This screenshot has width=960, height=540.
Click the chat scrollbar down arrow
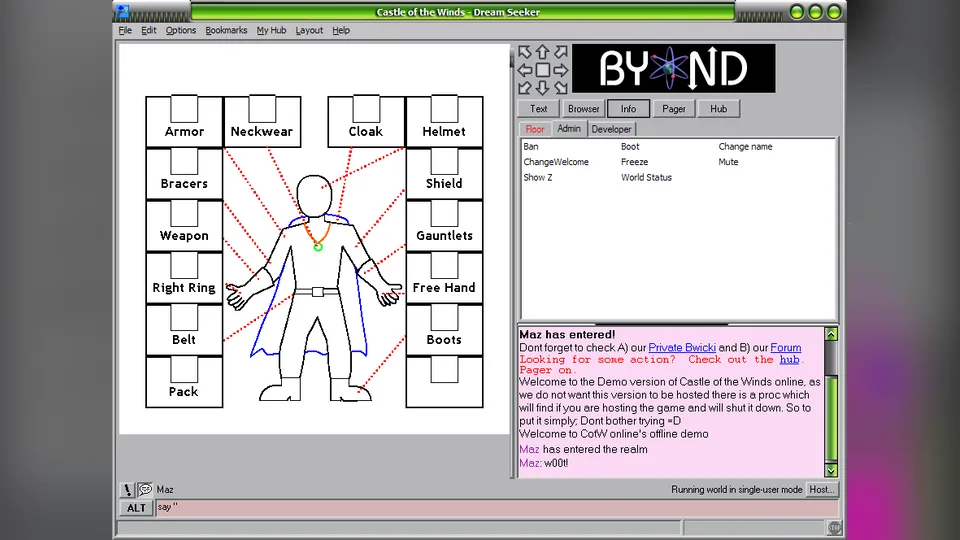tap(831, 470)
